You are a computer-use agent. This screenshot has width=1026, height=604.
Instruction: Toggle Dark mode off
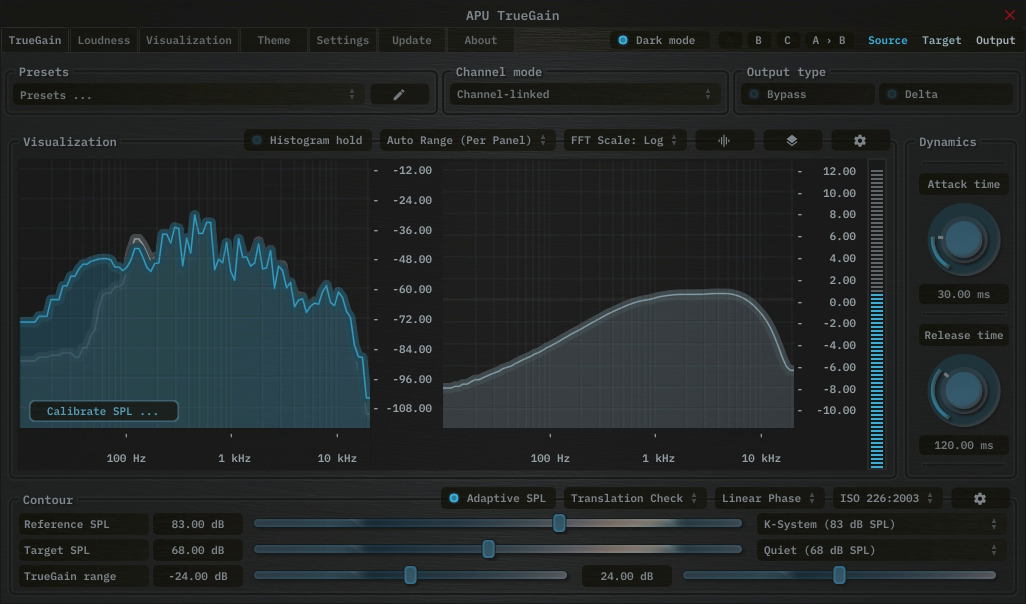tap(659, 41)
